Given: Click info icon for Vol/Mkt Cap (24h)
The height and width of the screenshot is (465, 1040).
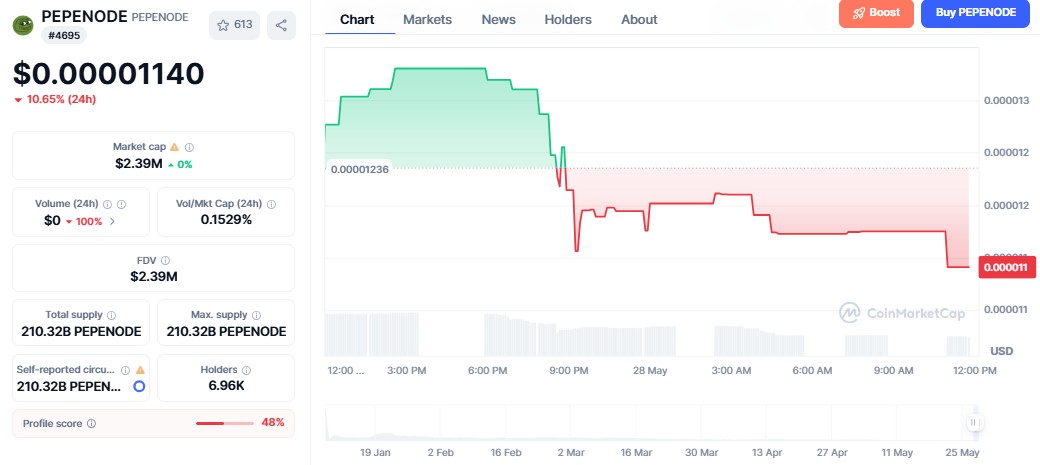Looking at the screenshot, I should point(271,204).
